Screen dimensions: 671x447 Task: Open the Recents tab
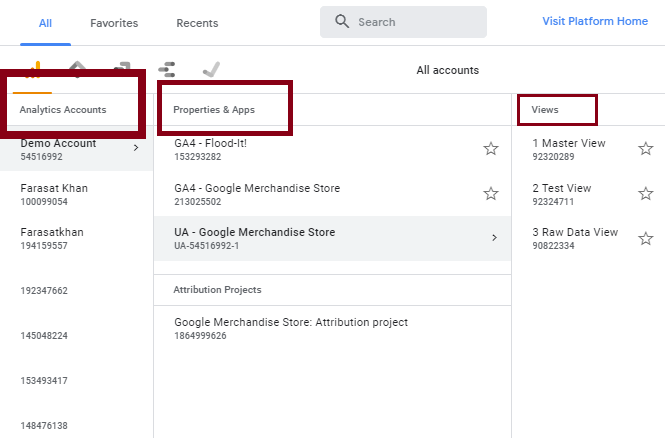coord(197,23)
